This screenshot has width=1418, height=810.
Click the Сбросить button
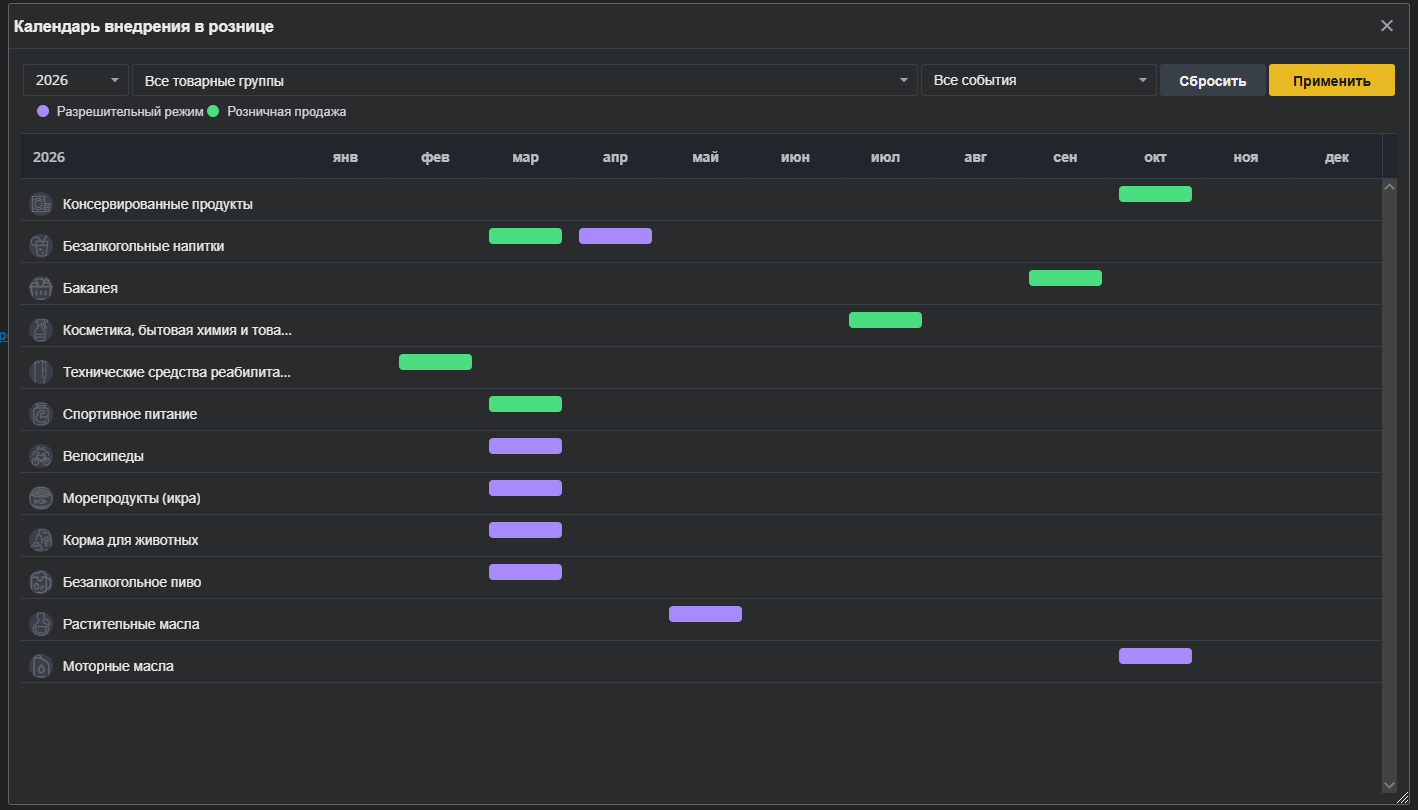pos(1213,81)
